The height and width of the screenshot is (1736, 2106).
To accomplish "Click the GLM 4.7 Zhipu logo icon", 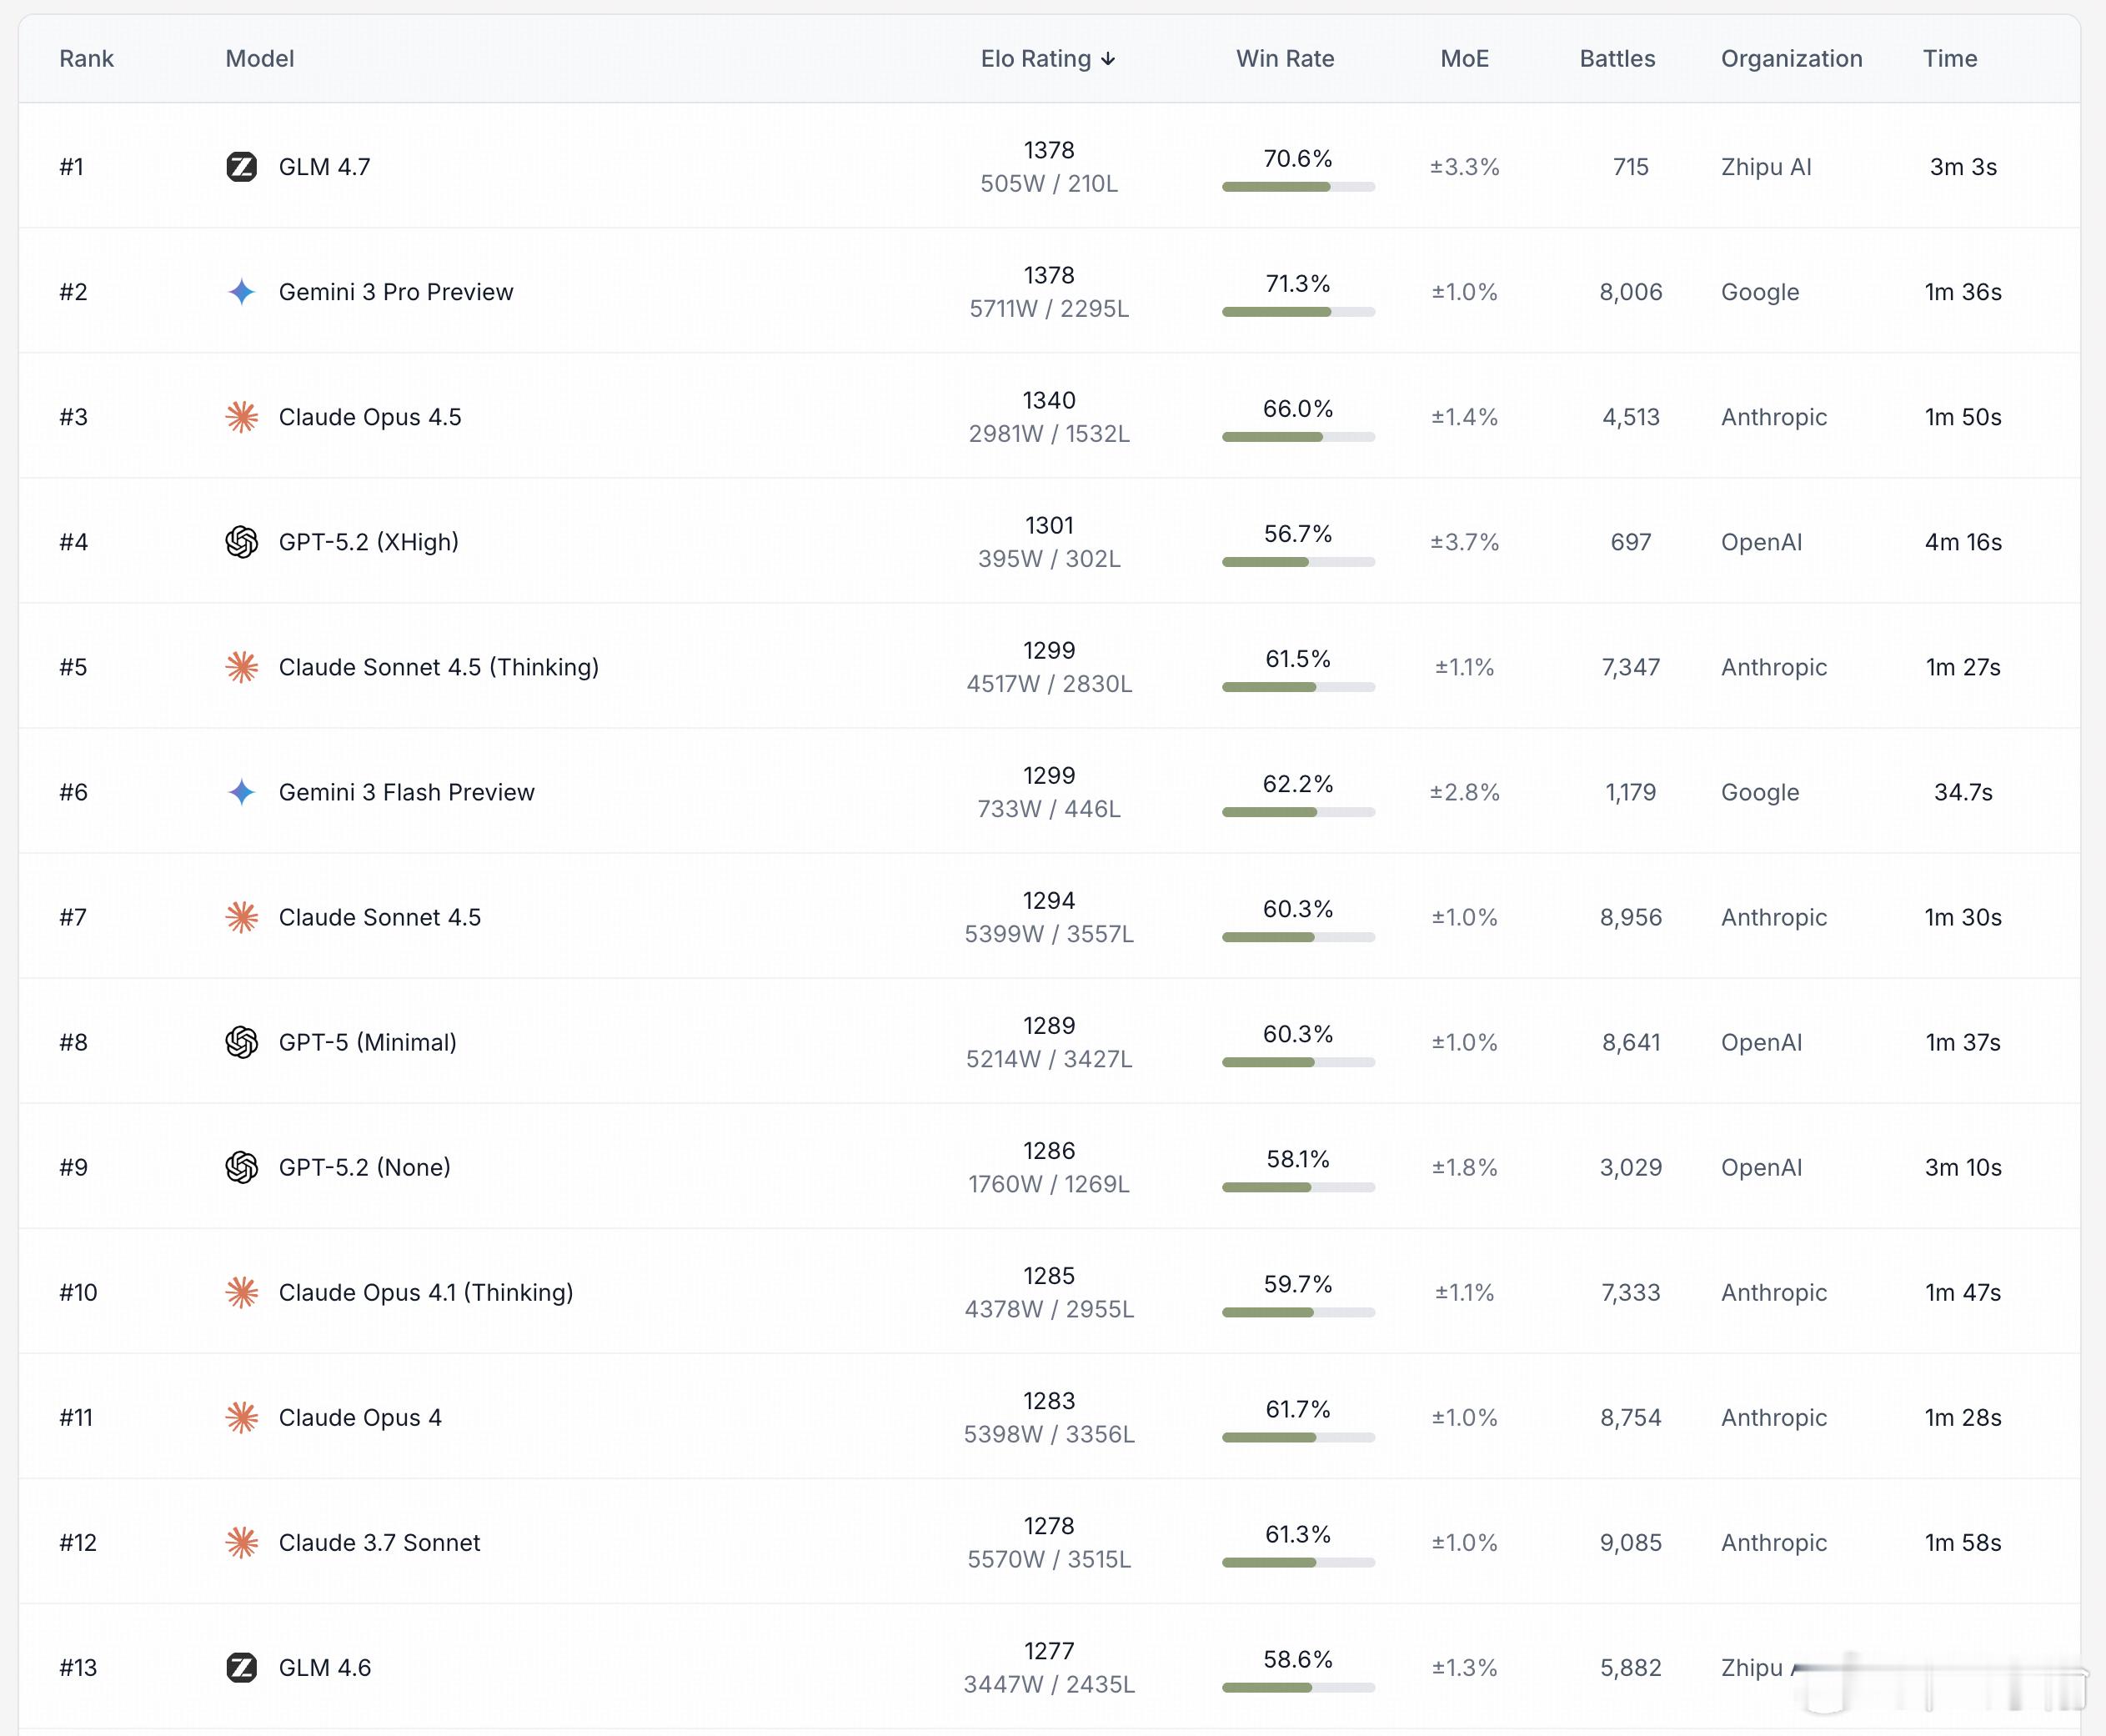I will coord(241,166).
